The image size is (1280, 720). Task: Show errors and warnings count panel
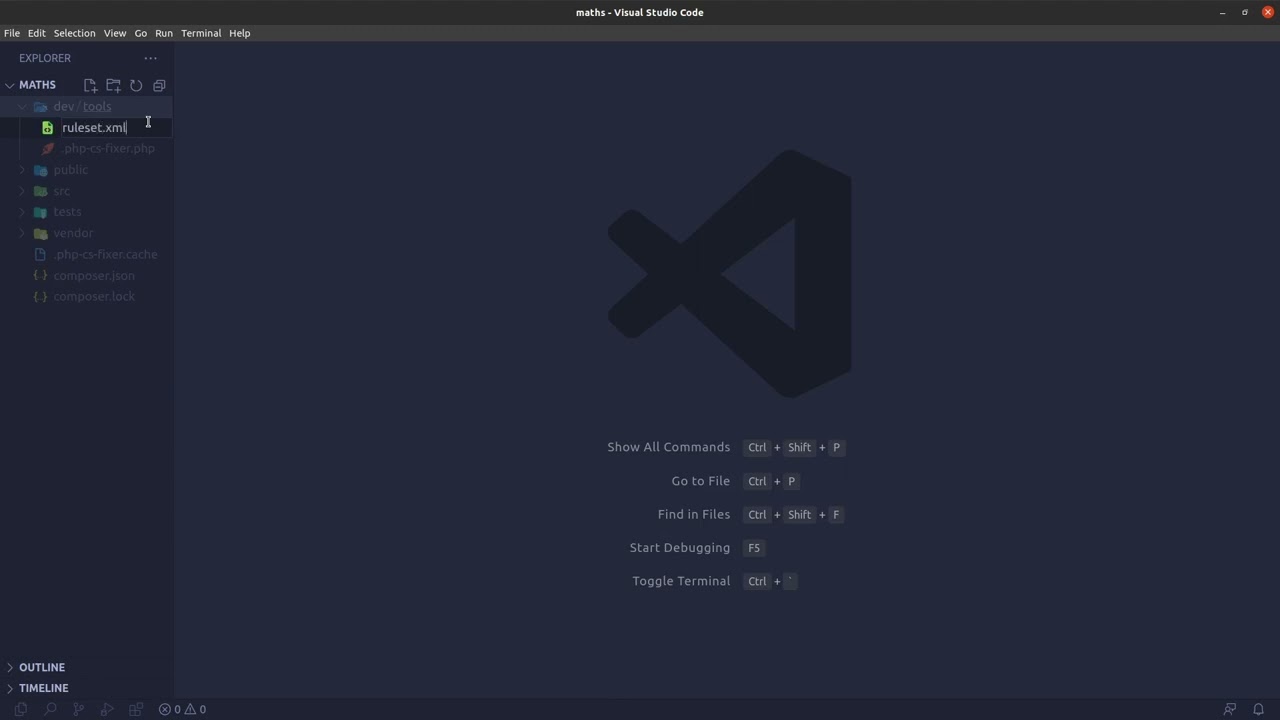coord(182,709)
